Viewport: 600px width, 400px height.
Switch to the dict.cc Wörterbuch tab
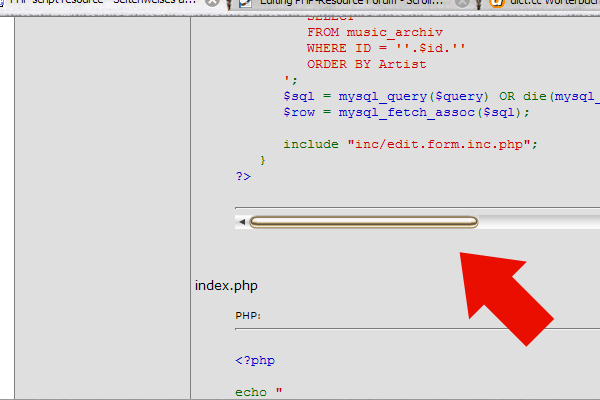pyautogui.click(x=544, y=3)
